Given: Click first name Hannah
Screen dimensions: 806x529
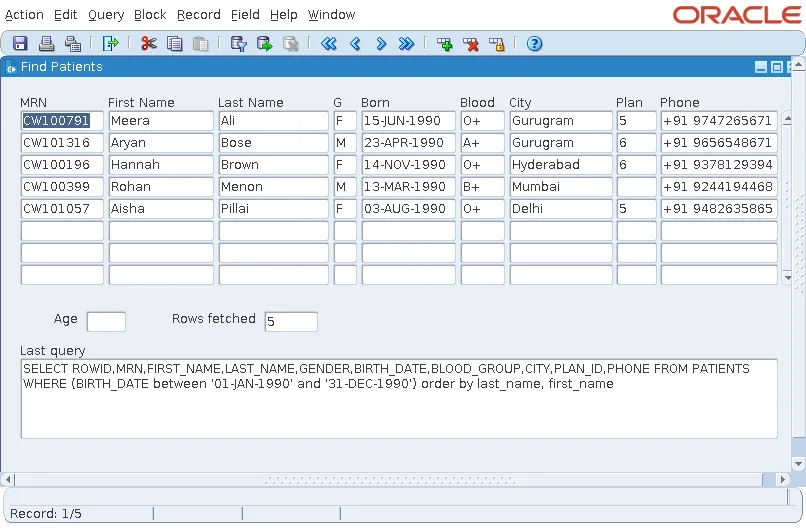Looking at the screenshot, I should click(161, 165).
